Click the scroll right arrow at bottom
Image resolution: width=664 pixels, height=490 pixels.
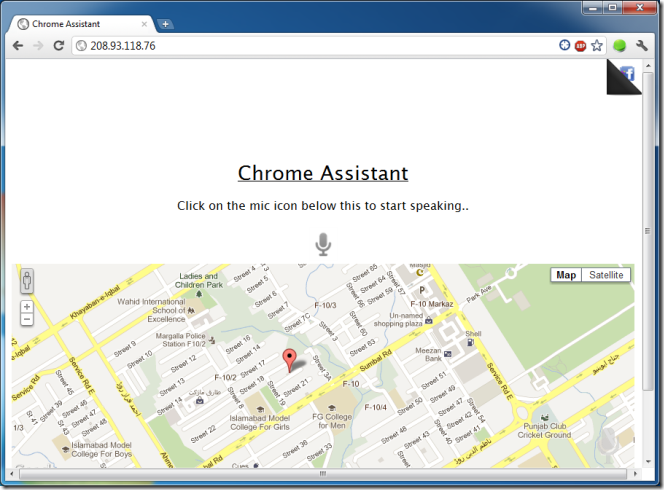click(635, 473)
